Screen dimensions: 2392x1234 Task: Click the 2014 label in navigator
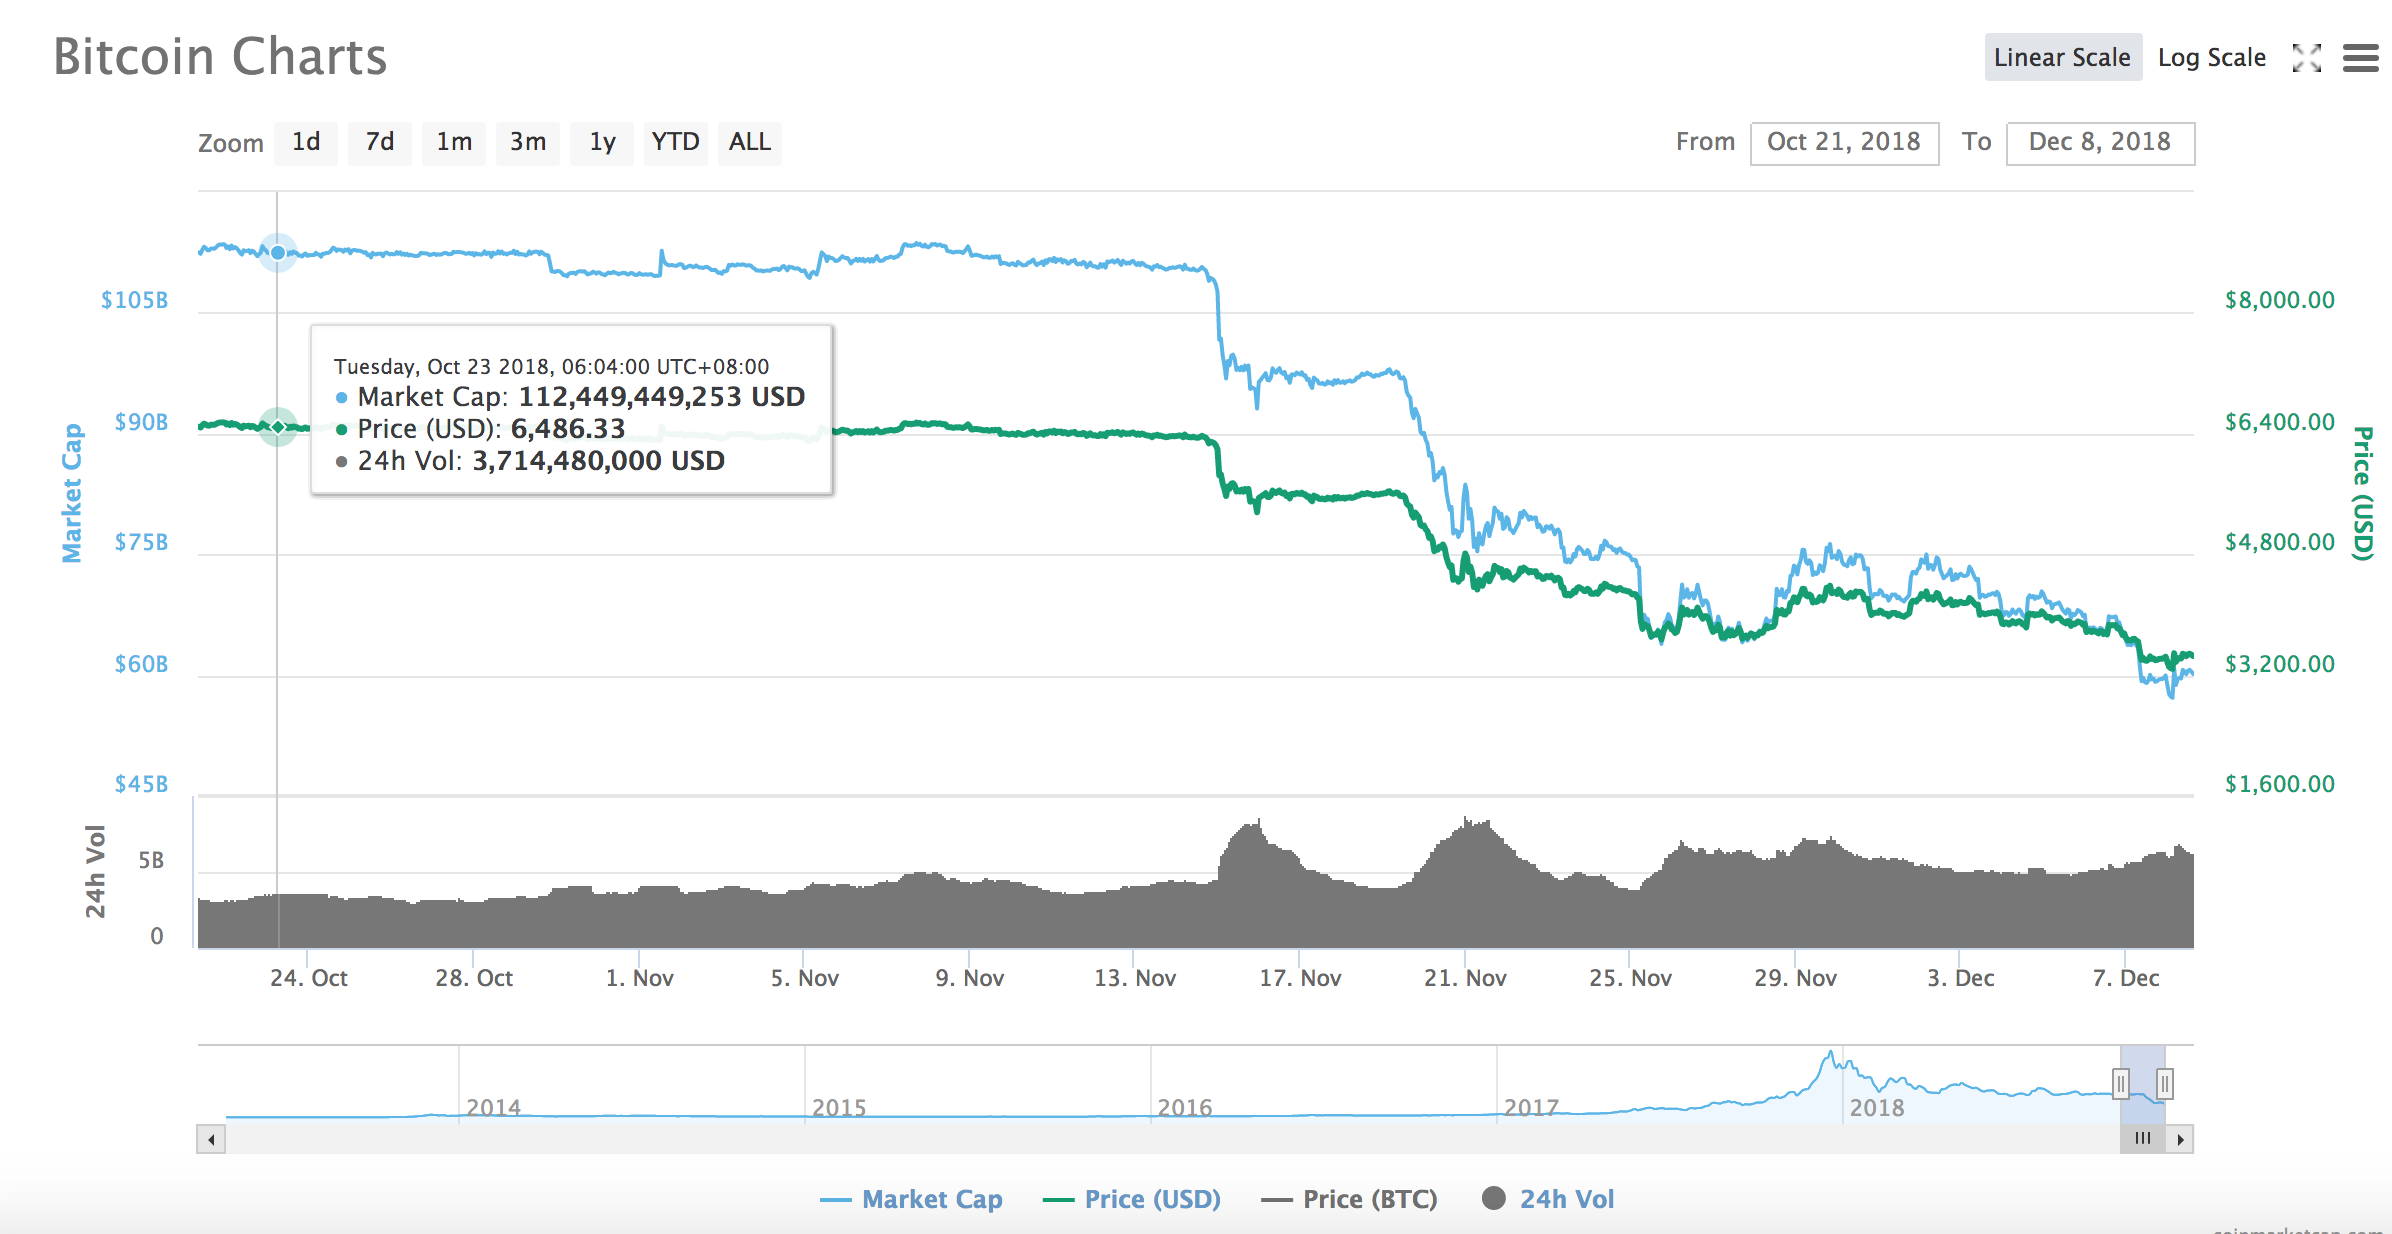pyautogui.click(x=493, y=1108)
